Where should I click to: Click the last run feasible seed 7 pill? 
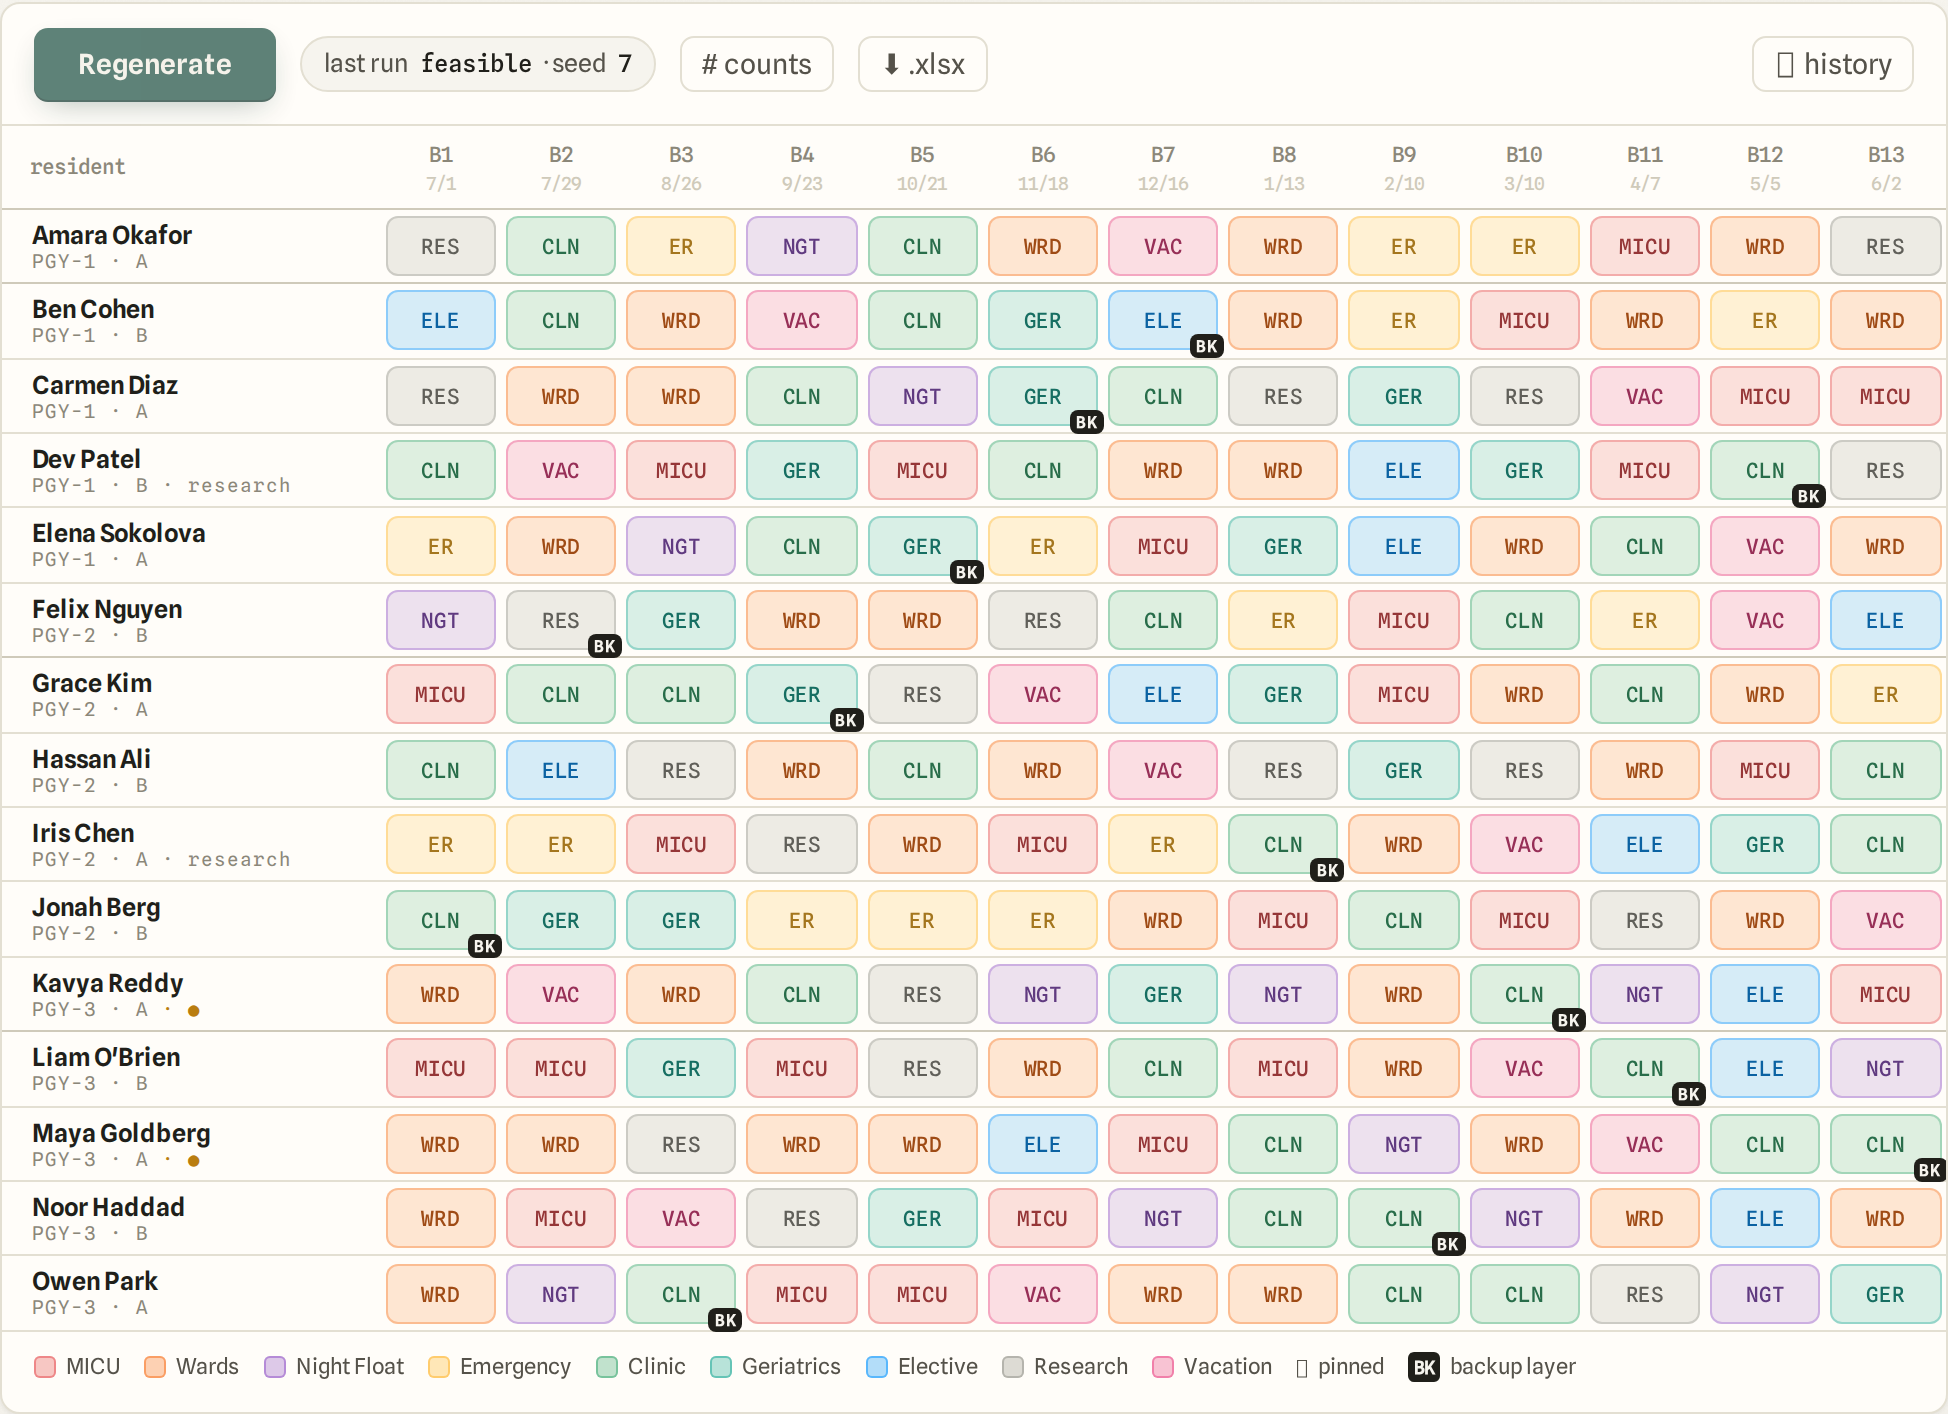[478, 65]
